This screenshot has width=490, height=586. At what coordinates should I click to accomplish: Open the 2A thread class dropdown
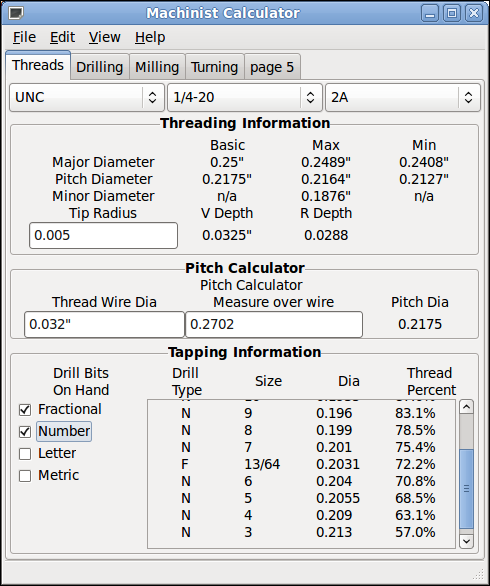(403, 98)
